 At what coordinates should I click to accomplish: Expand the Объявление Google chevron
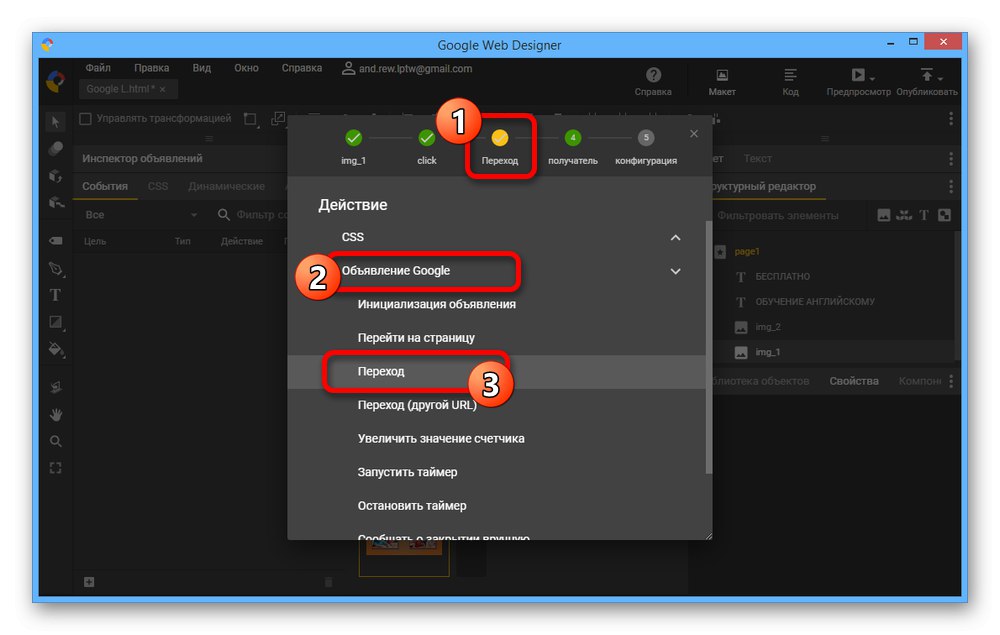click(675, 272)
